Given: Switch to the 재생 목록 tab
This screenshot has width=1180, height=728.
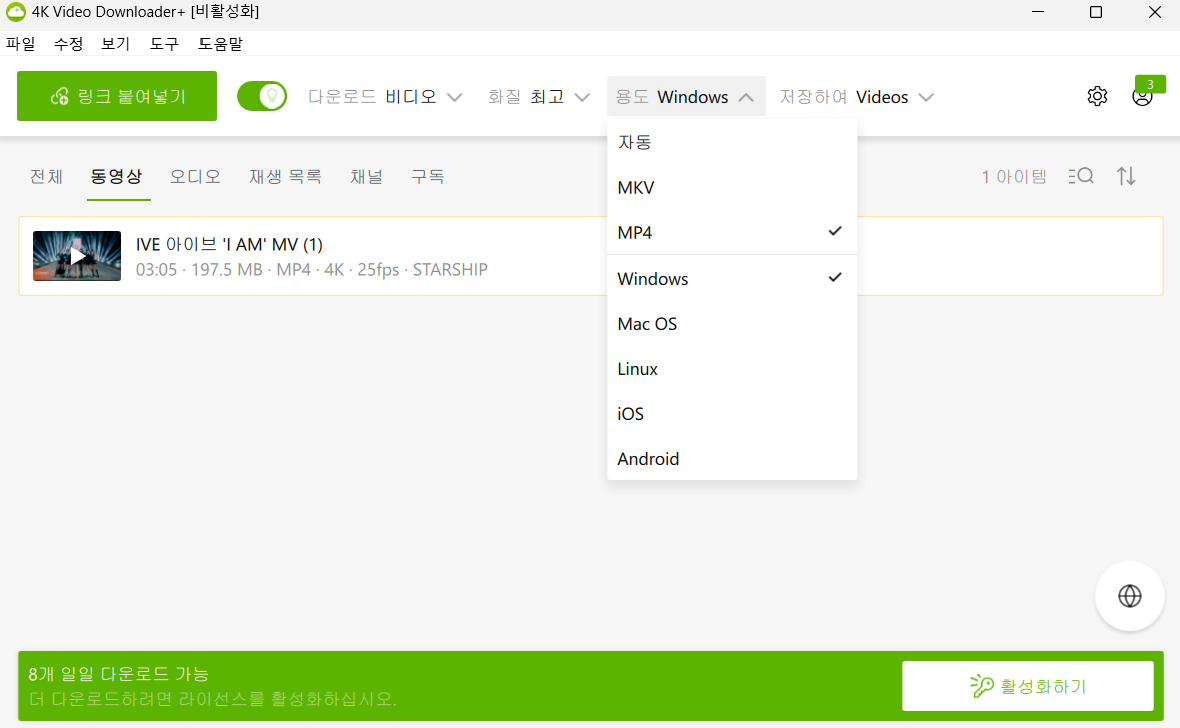Looking at the screenshot, I should point(285,176).
